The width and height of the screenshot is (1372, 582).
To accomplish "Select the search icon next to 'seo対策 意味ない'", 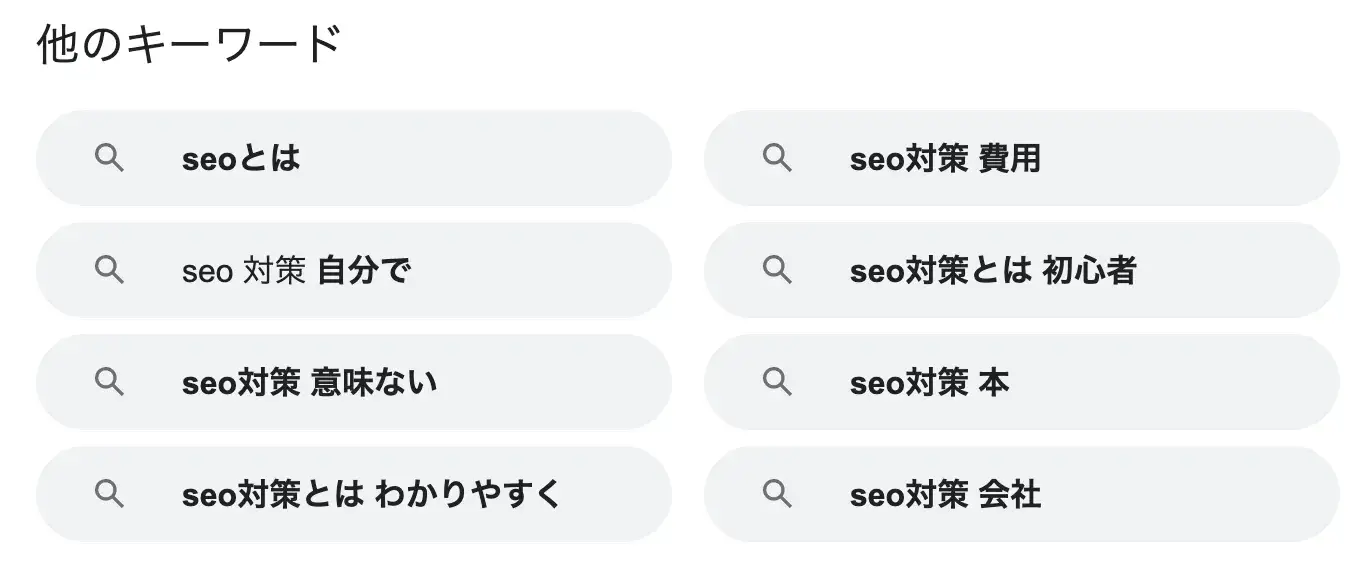I will (x=109, y=382).
